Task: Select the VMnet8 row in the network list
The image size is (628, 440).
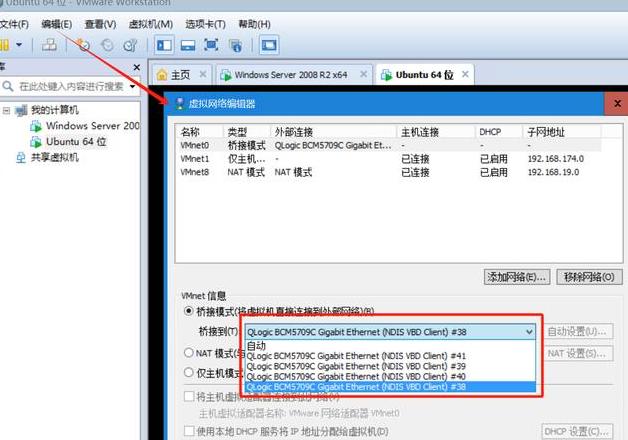Action: click(388, 172)
